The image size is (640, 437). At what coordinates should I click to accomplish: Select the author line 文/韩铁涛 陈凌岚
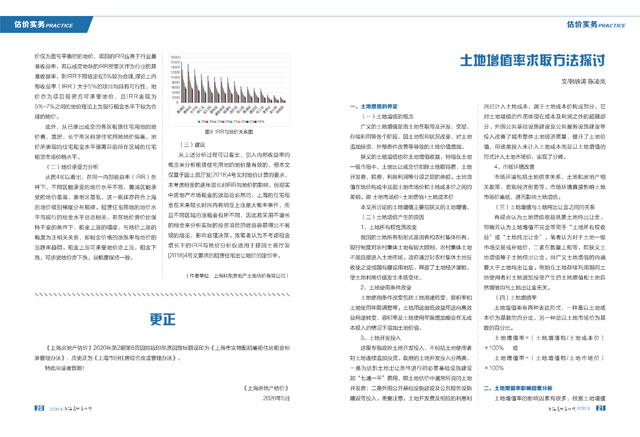tap(583, 82)
